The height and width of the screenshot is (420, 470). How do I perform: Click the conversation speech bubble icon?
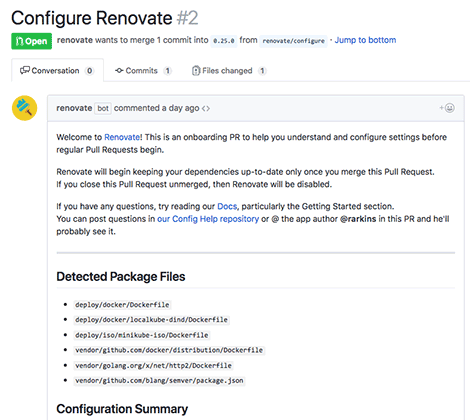[x=25, y=70]
